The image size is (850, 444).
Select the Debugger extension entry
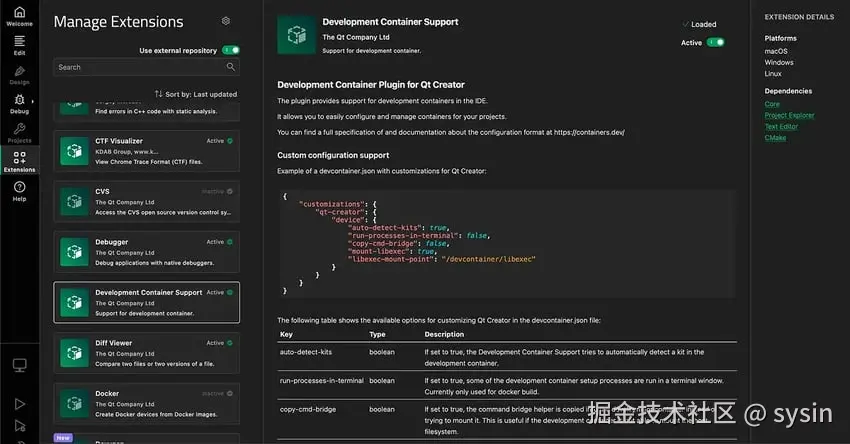tap(146, 252)
